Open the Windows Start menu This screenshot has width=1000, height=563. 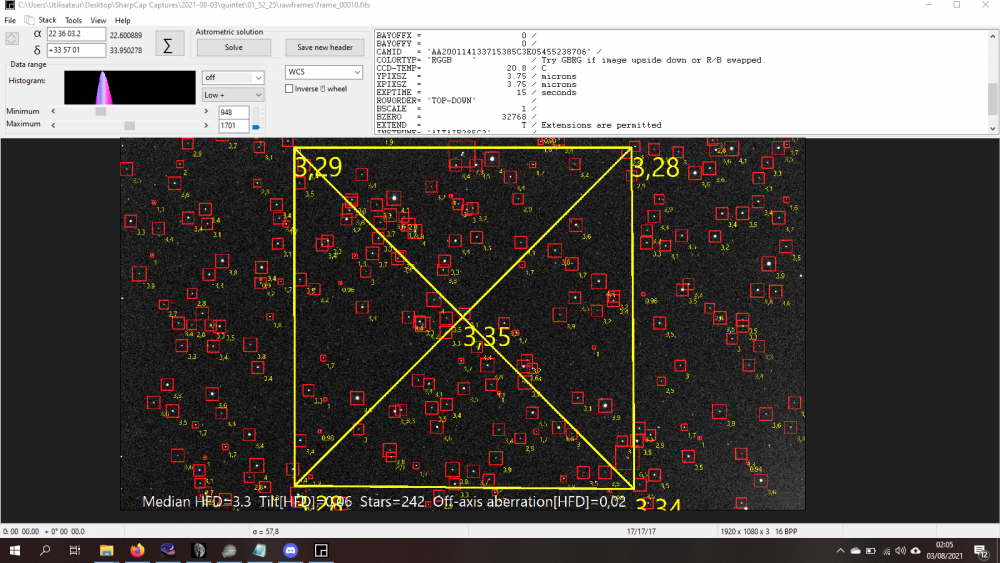click(14, 550)
